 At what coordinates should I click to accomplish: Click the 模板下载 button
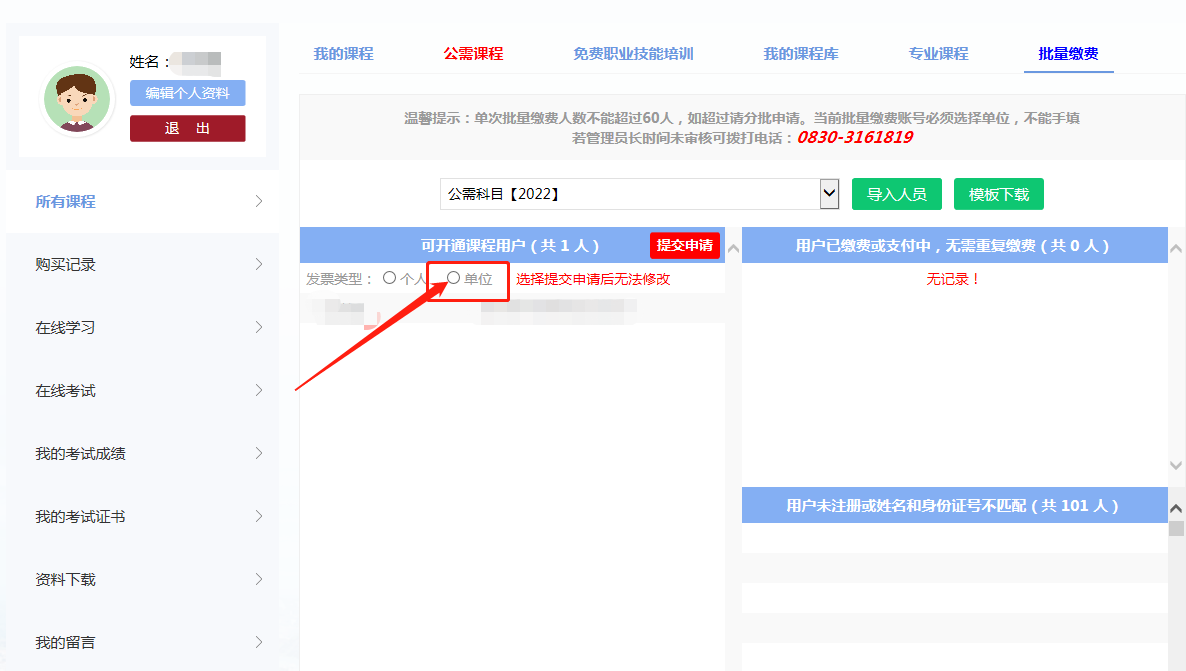point(998,194)
